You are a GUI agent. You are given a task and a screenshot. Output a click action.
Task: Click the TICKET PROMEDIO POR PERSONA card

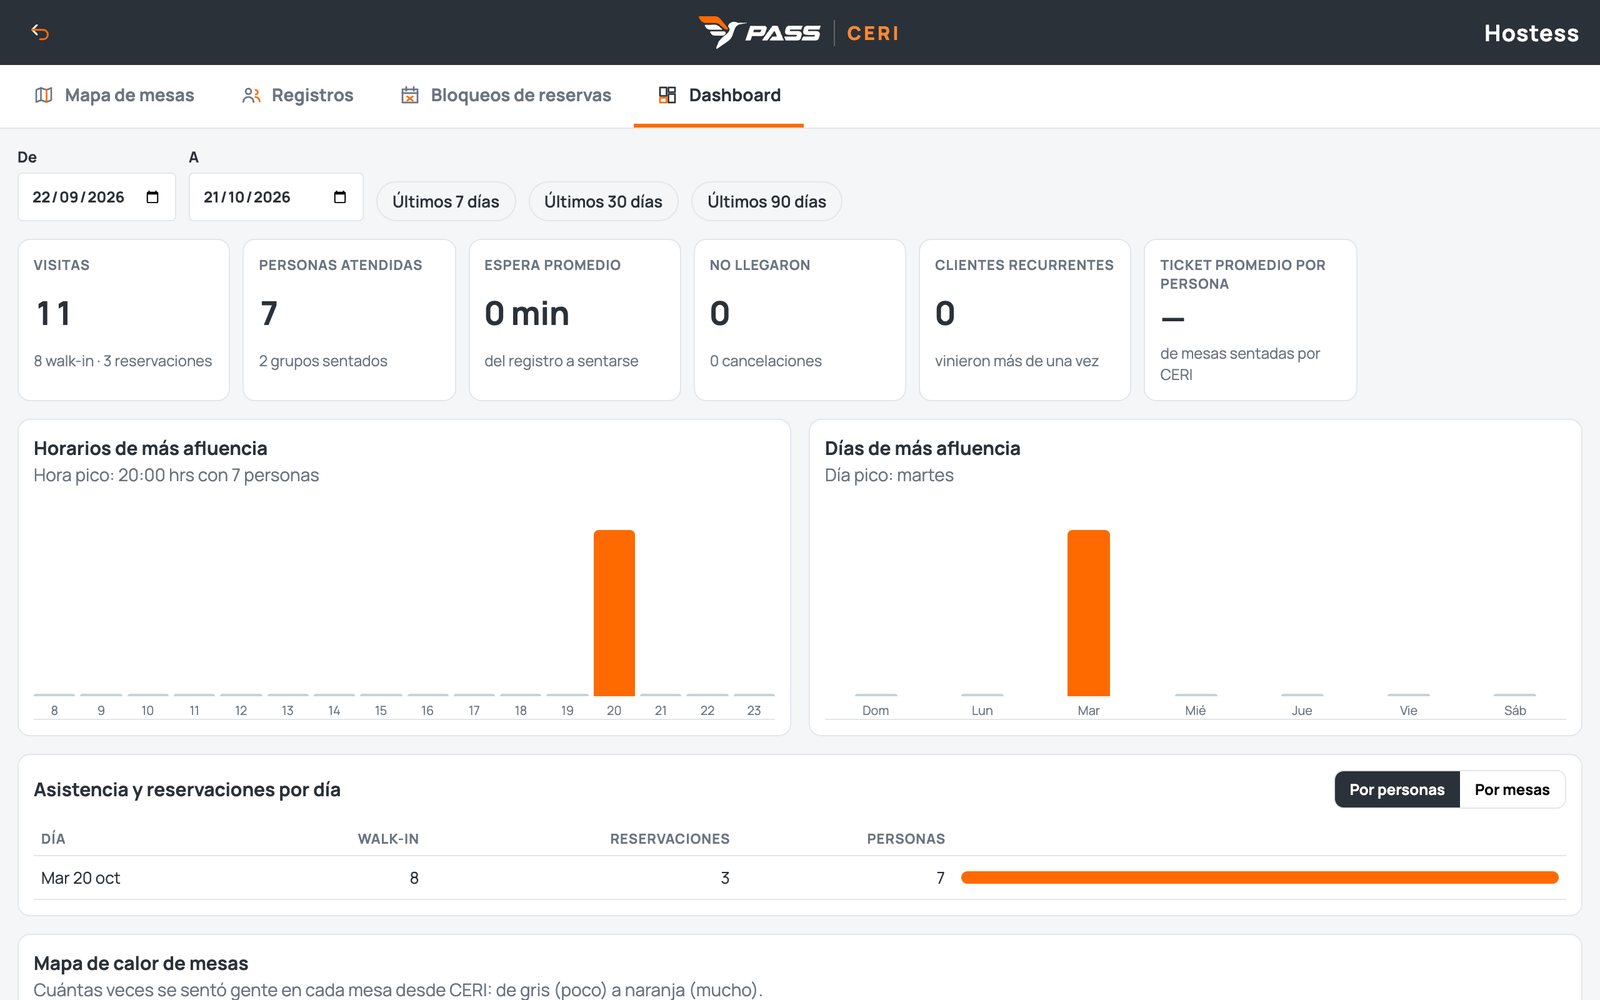(x=1250, y=320)
